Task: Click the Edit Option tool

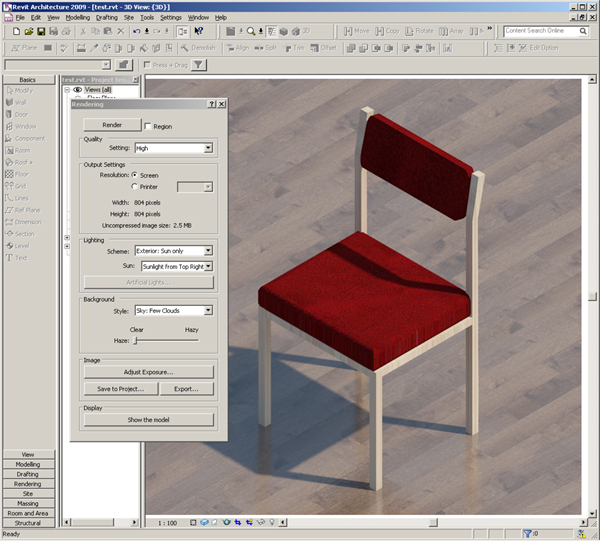Action: (x=539, y=48)
